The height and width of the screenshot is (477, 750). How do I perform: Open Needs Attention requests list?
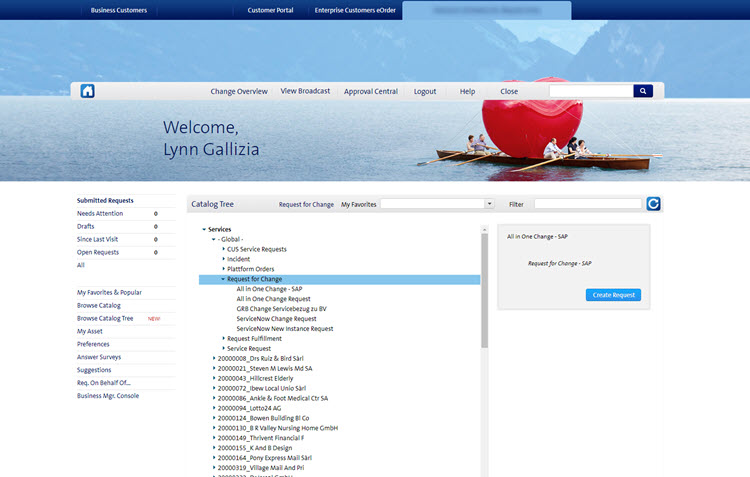[x=100, y=213]
